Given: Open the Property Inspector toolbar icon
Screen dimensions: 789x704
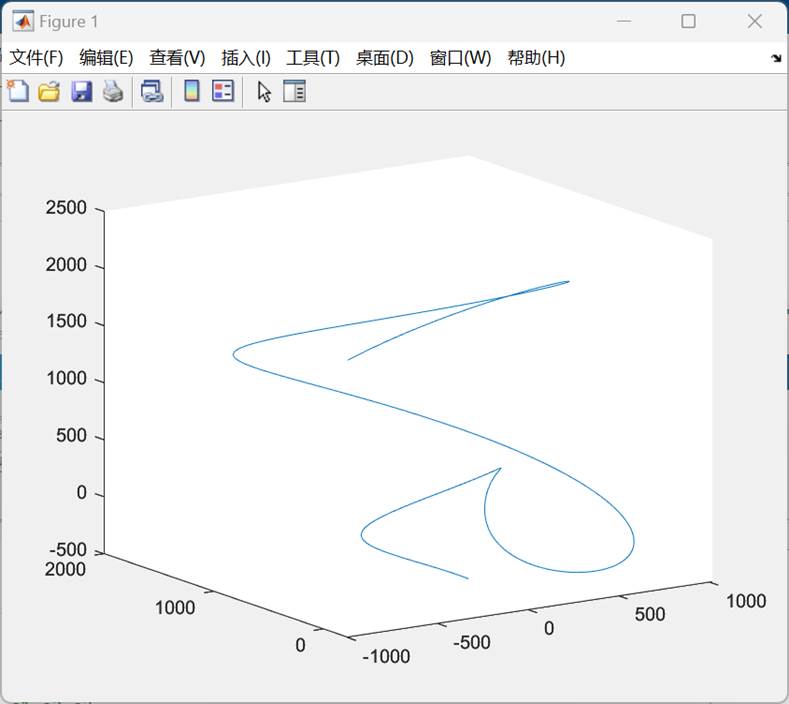Looking at the screenshot, I should pyautogui.click(x=294, y=92).
